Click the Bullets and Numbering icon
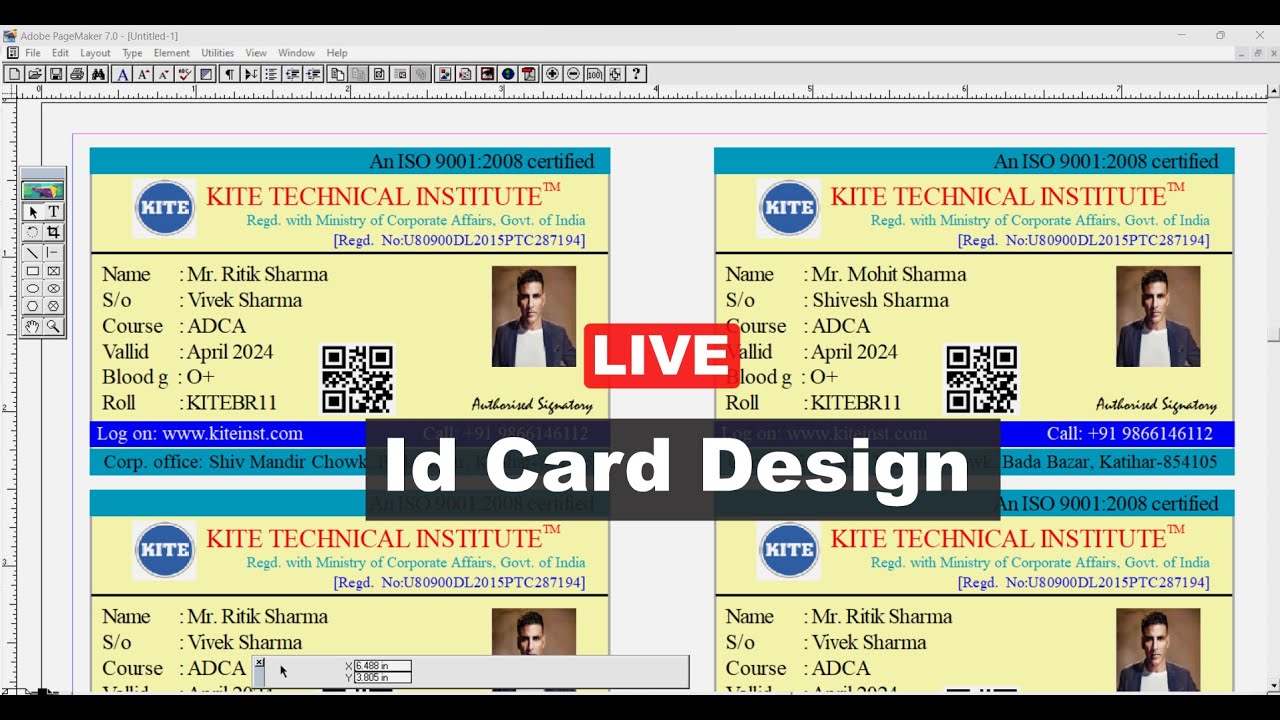The image size is (1280, 720). (x=271, y=74)
